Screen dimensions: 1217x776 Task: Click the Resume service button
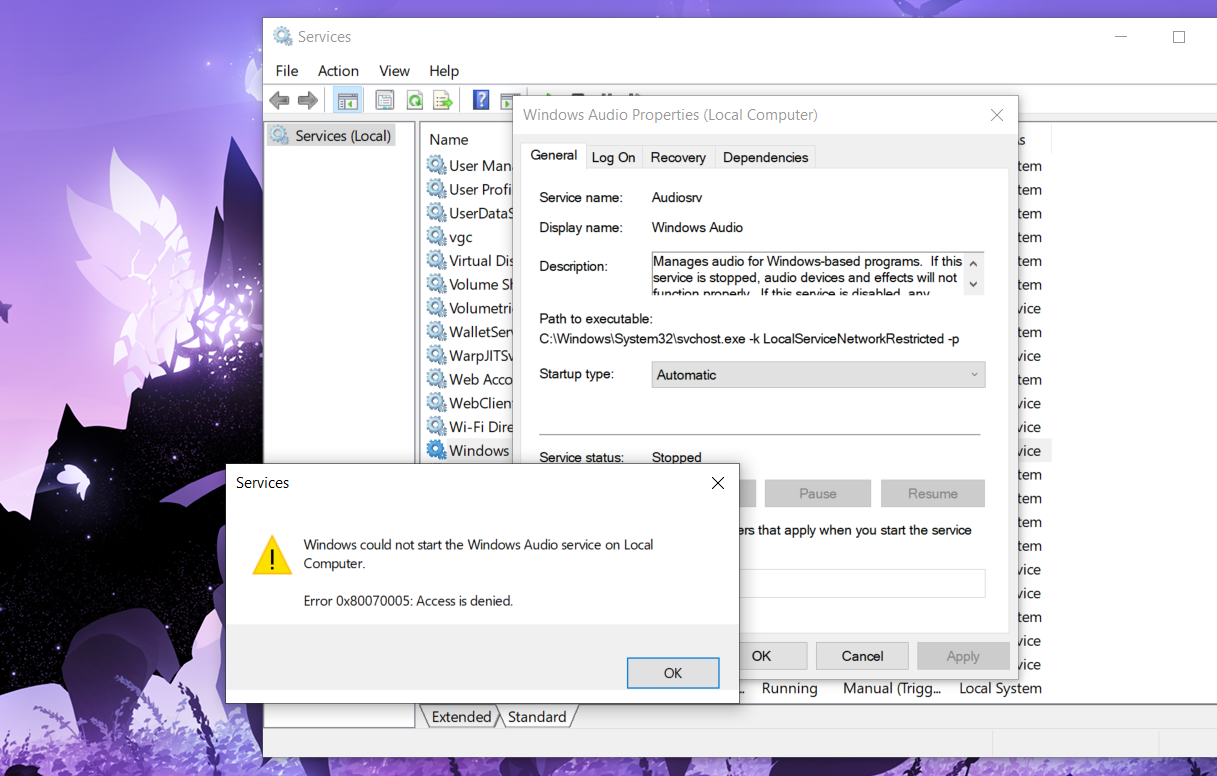[932, 493]
